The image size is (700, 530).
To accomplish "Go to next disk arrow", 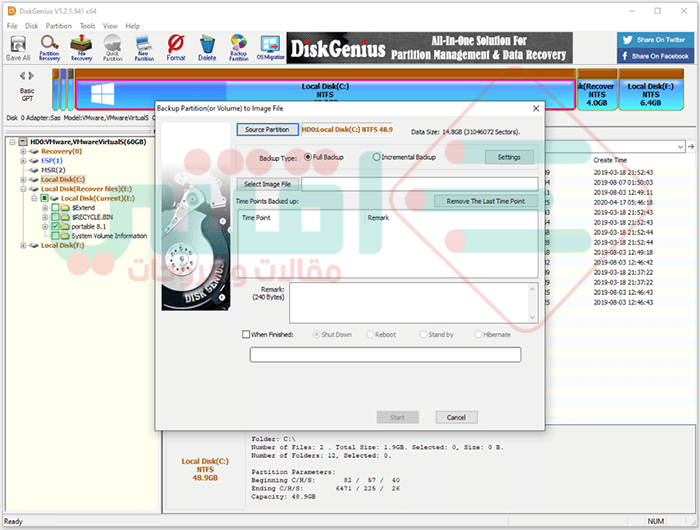I will coord(31,76).
